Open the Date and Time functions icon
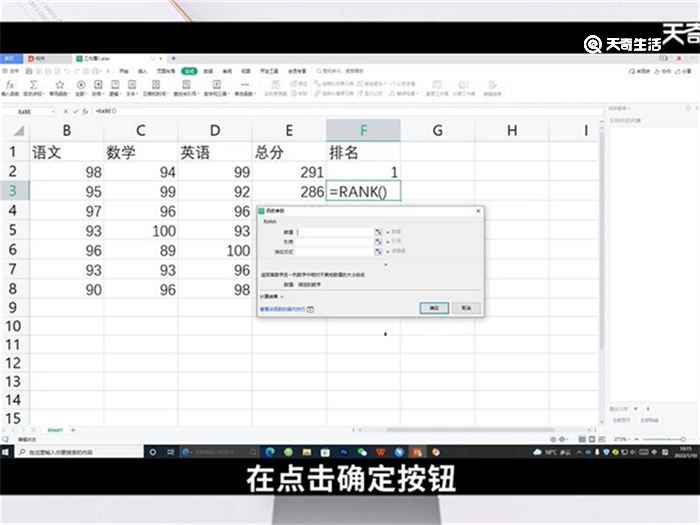Viewport: 700px width, 525px height. (155, 85)
